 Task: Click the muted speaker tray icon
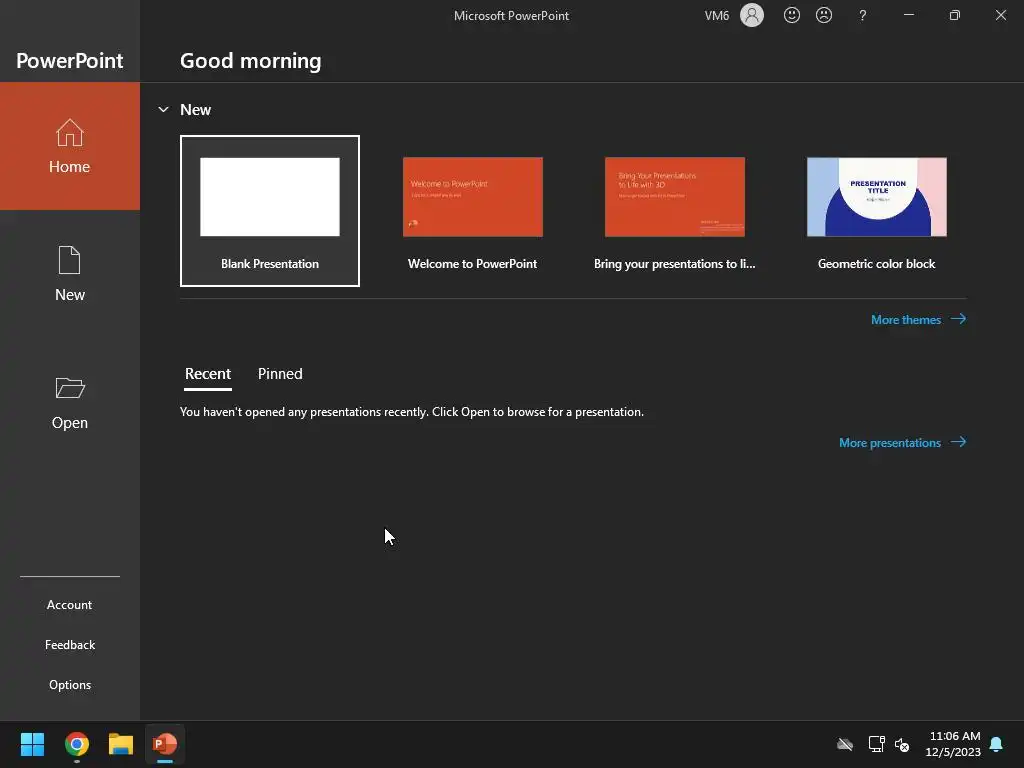(x=902, y=744)
